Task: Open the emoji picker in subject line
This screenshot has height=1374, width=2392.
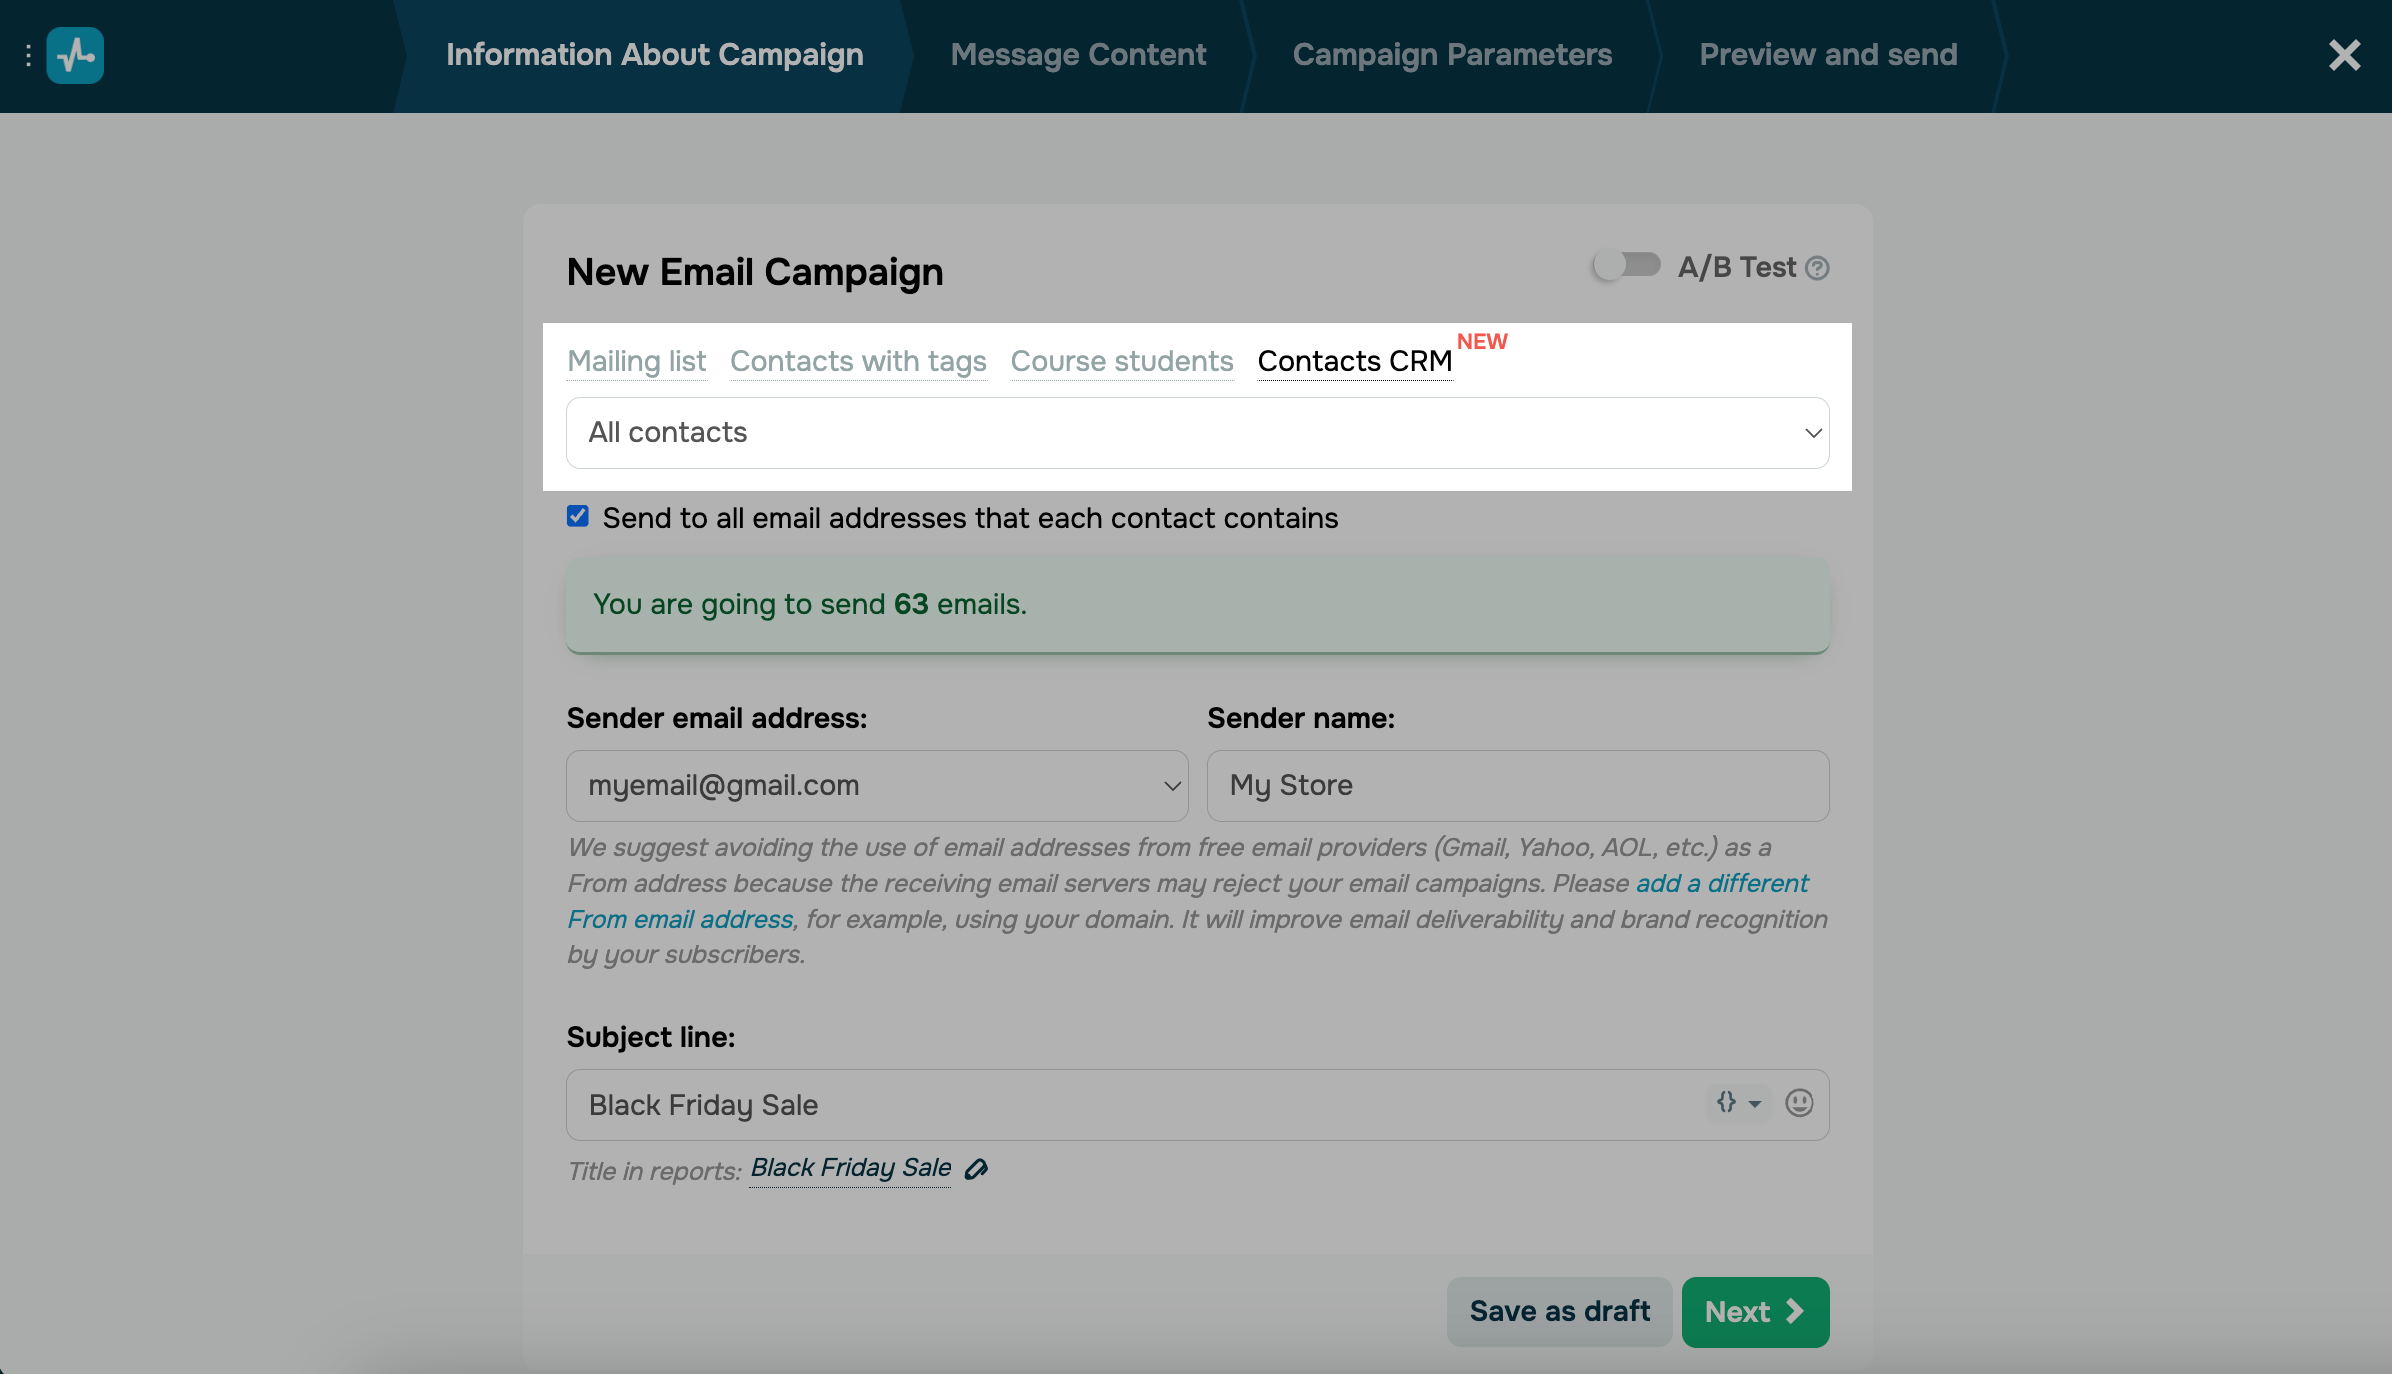Action: point(1799,1104)
